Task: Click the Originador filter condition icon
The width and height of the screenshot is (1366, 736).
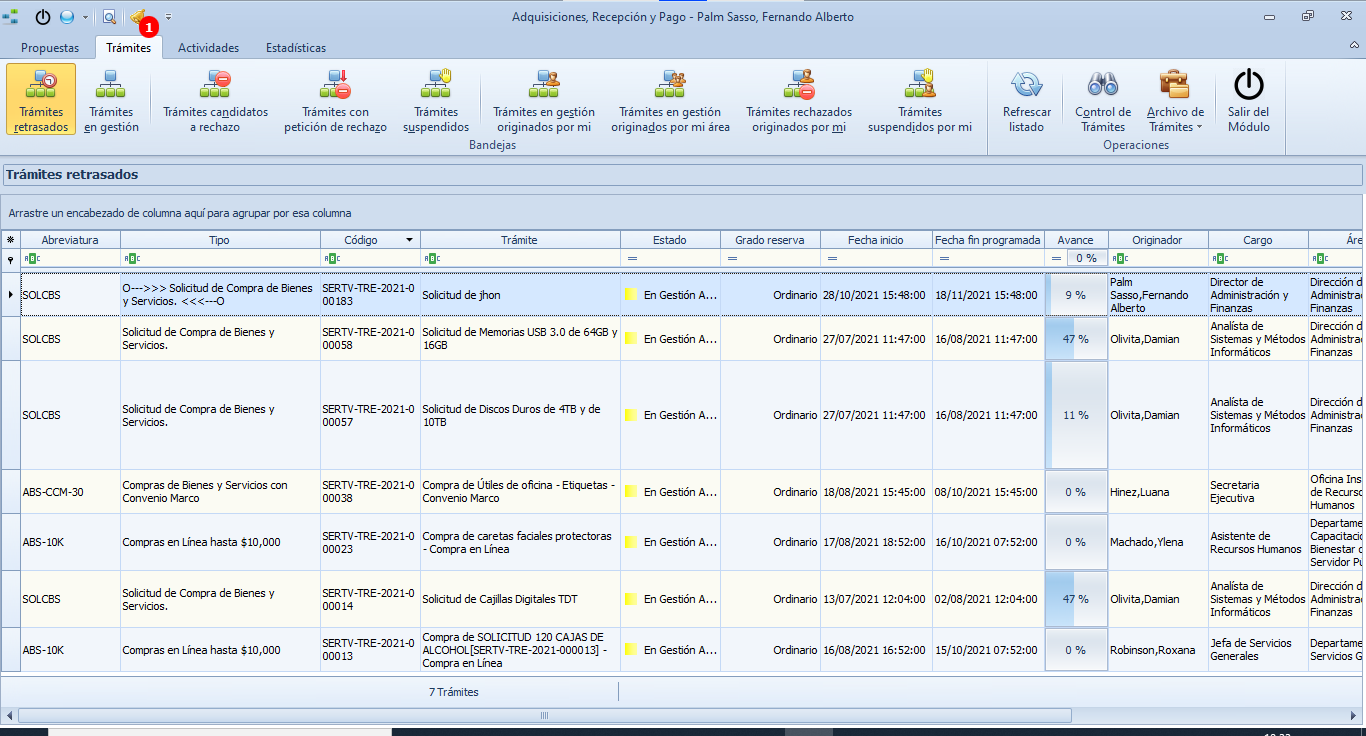Action: (x=1120, y=258)
